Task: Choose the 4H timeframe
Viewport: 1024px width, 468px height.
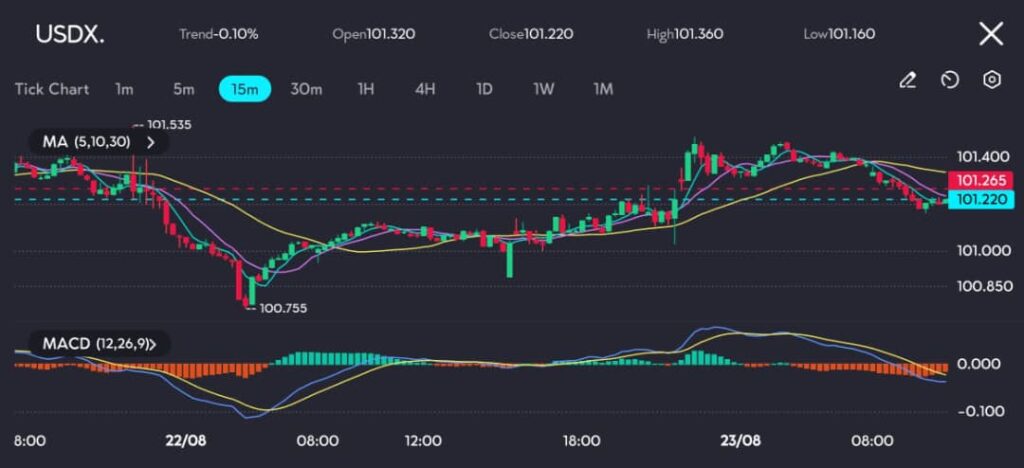Action: click(x=425, y=89)
